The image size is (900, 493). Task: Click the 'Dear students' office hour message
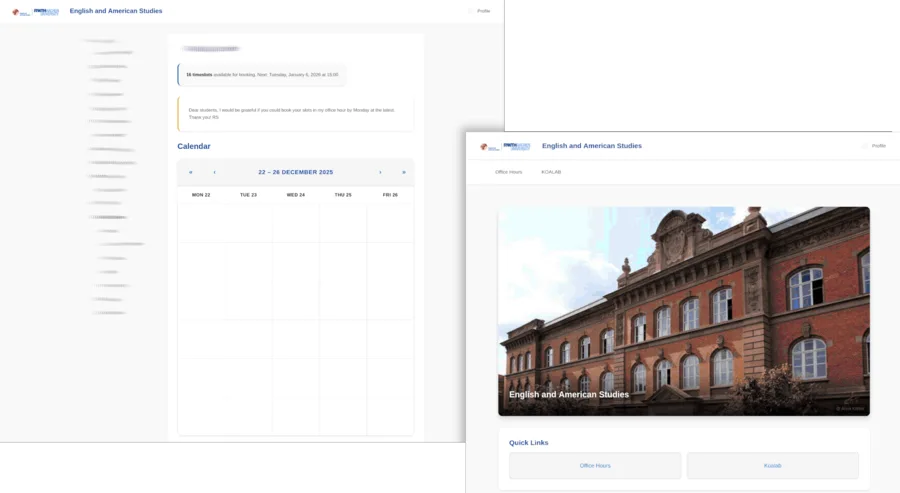[296, 114]
